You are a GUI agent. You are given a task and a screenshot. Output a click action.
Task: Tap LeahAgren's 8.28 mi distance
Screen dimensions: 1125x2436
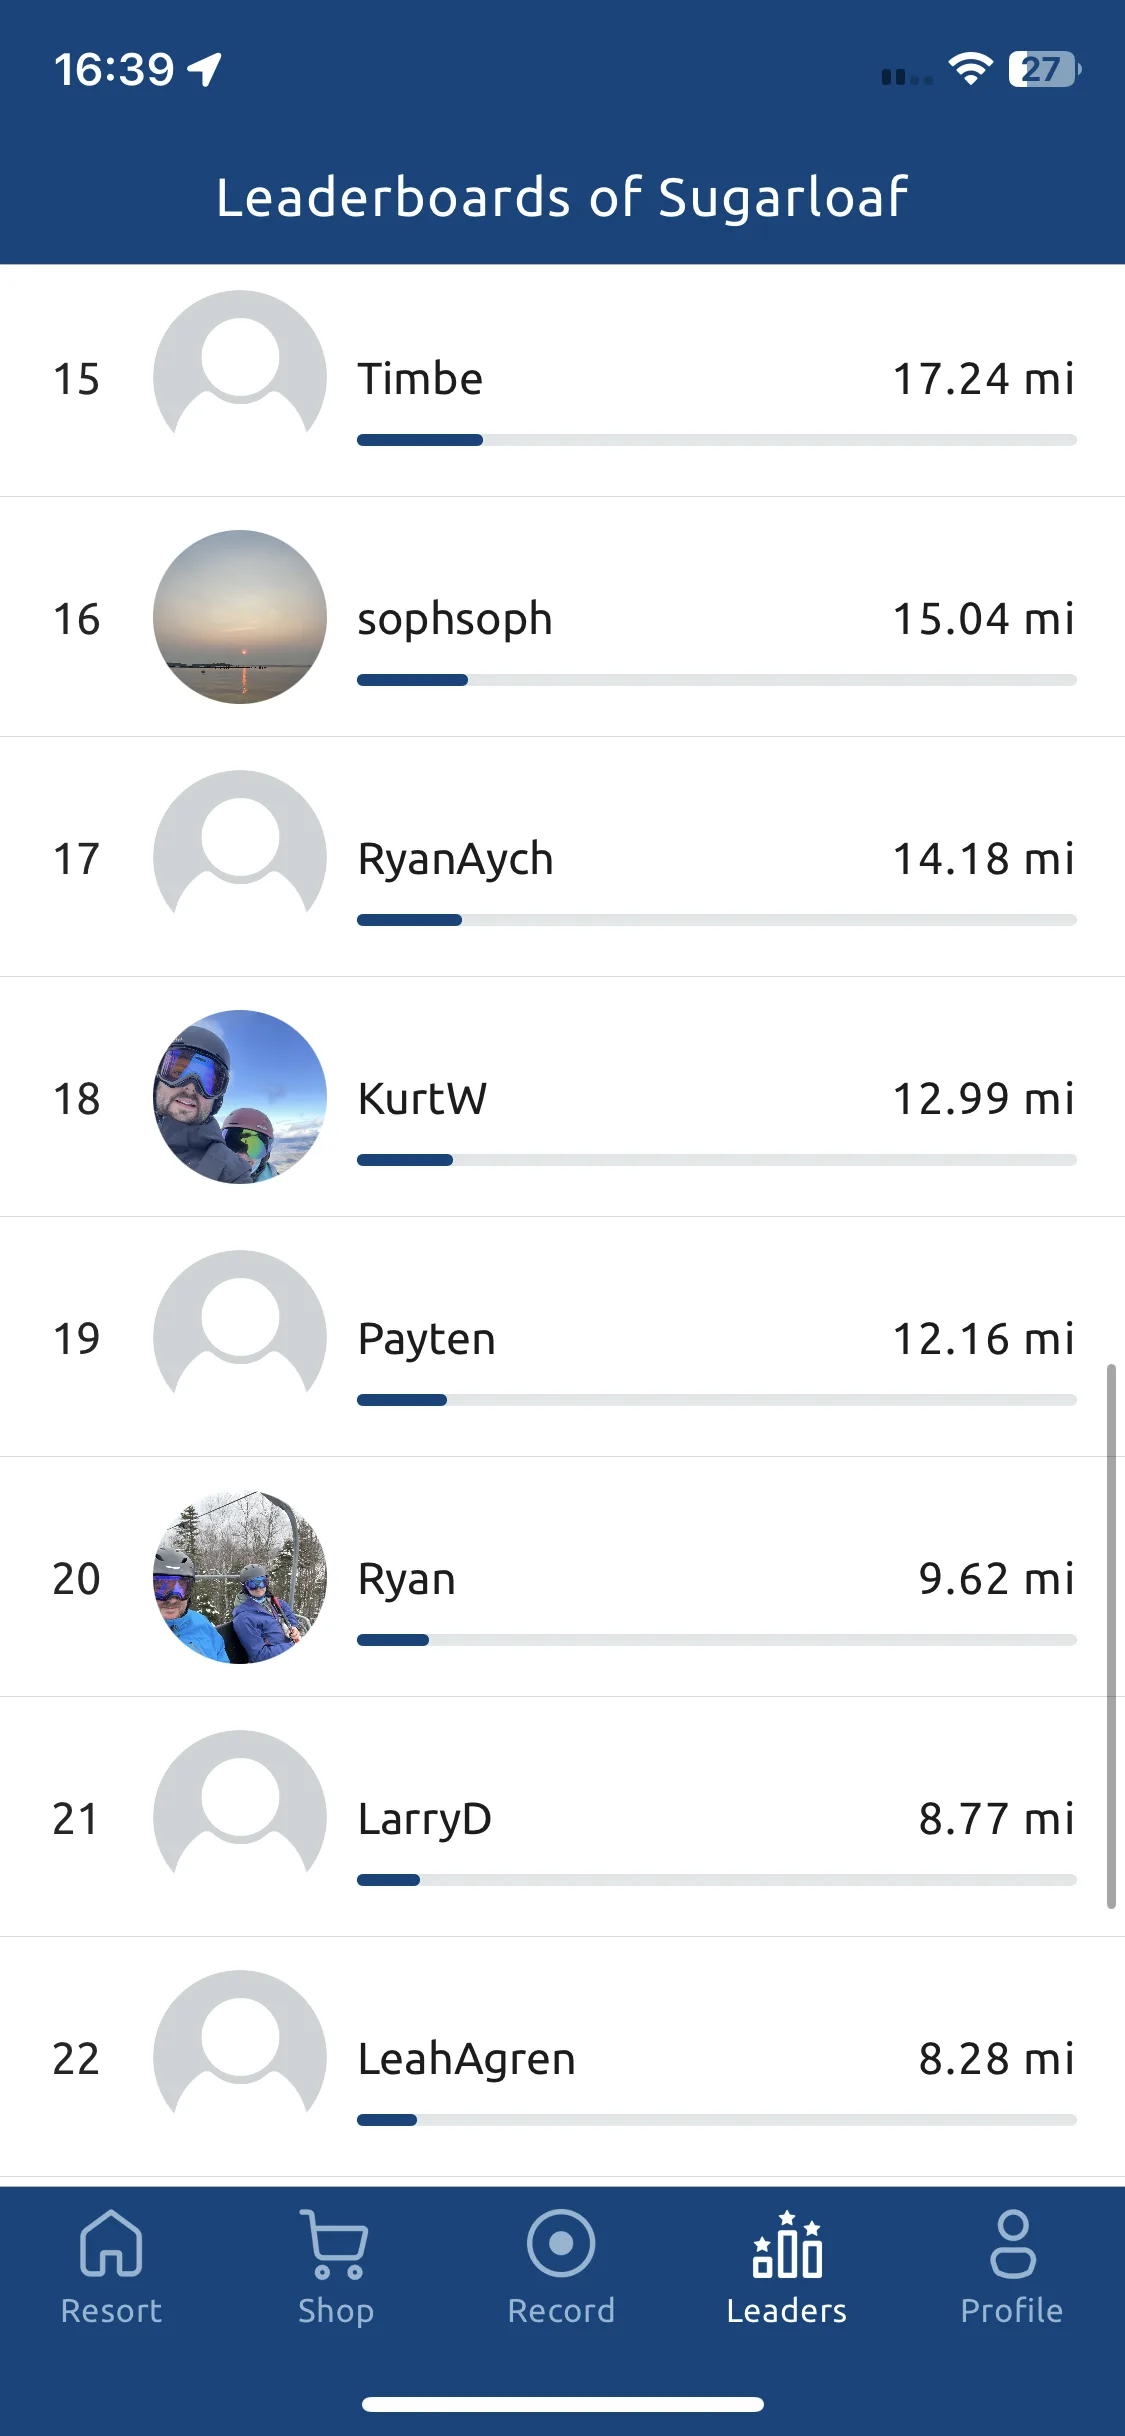pos(997,2059)
